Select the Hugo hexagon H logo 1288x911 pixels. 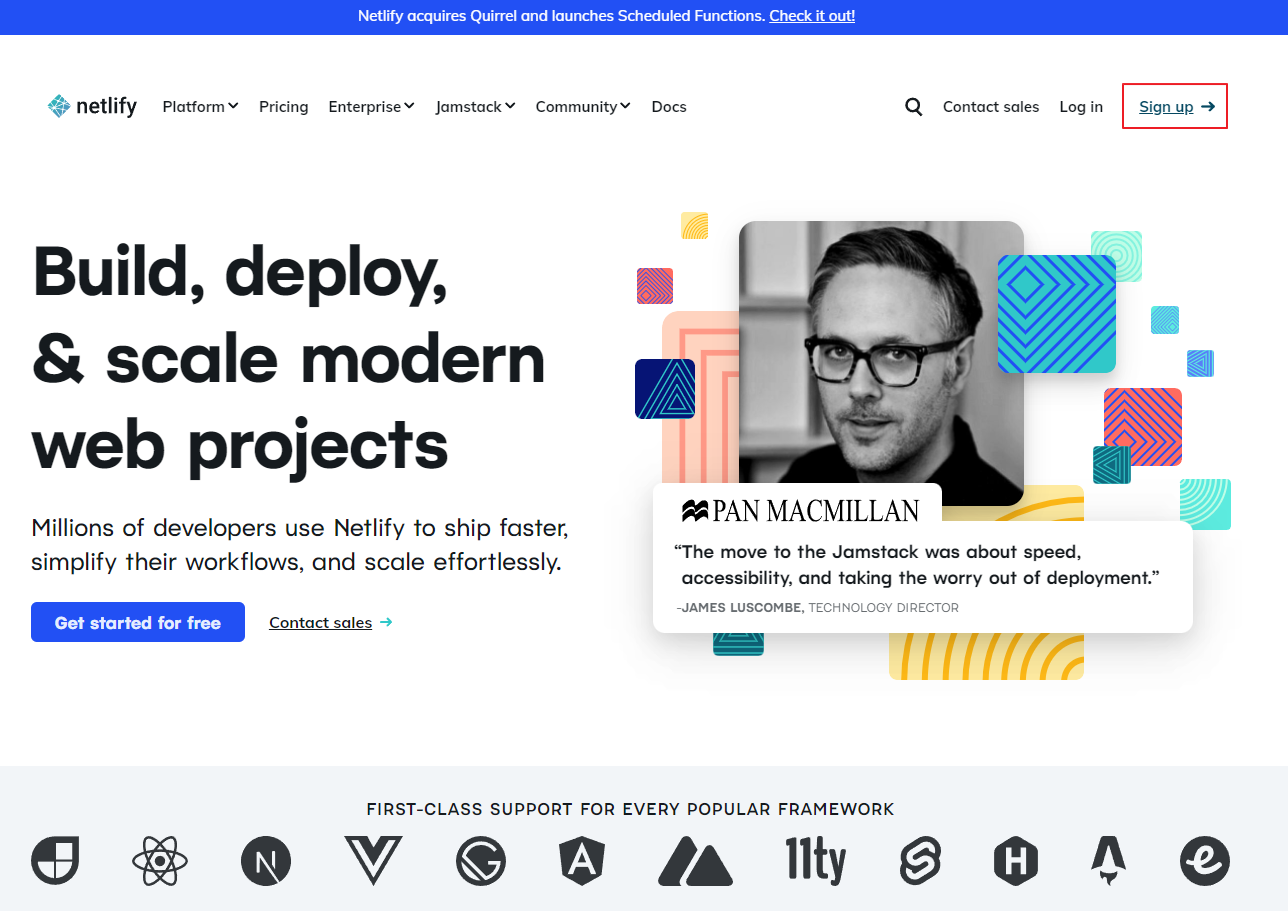(x=1016, y=860)
